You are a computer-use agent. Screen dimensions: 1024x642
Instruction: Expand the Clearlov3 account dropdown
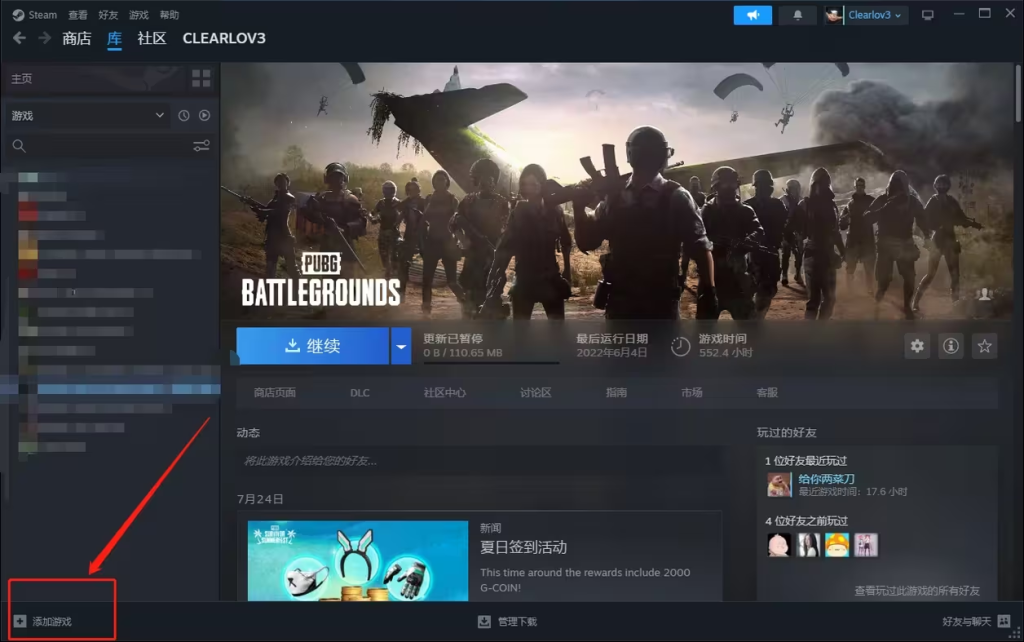coord(874,15)
